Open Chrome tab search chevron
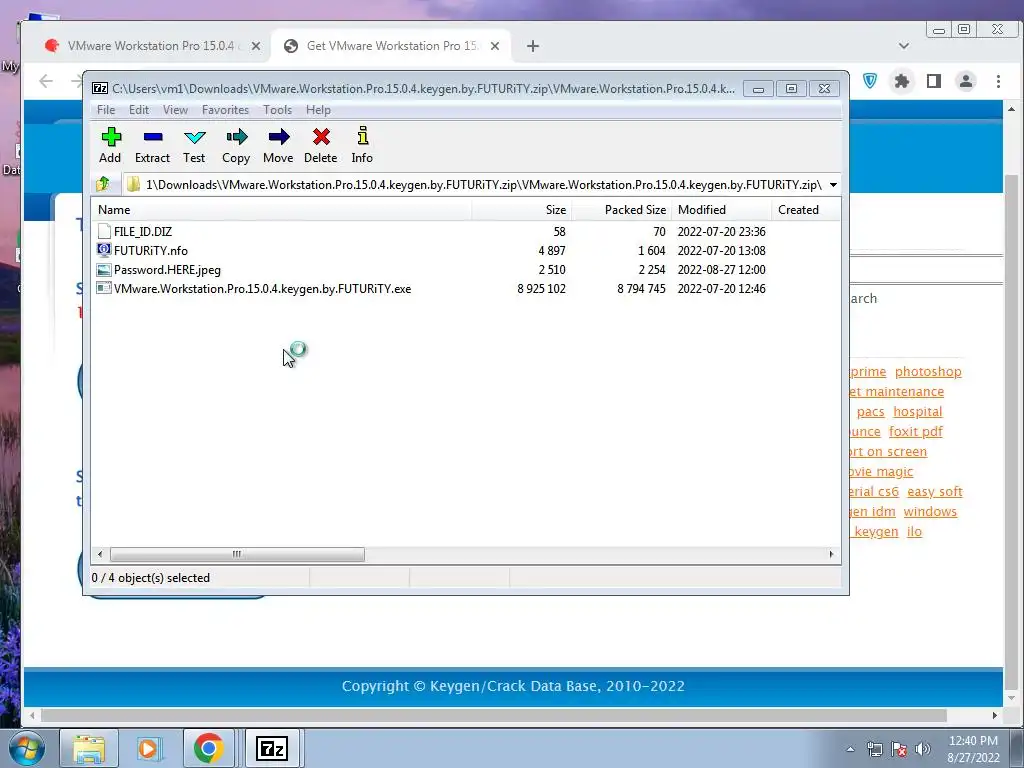The height and width of the screenshot is (768, 1024). pos(904,46)
